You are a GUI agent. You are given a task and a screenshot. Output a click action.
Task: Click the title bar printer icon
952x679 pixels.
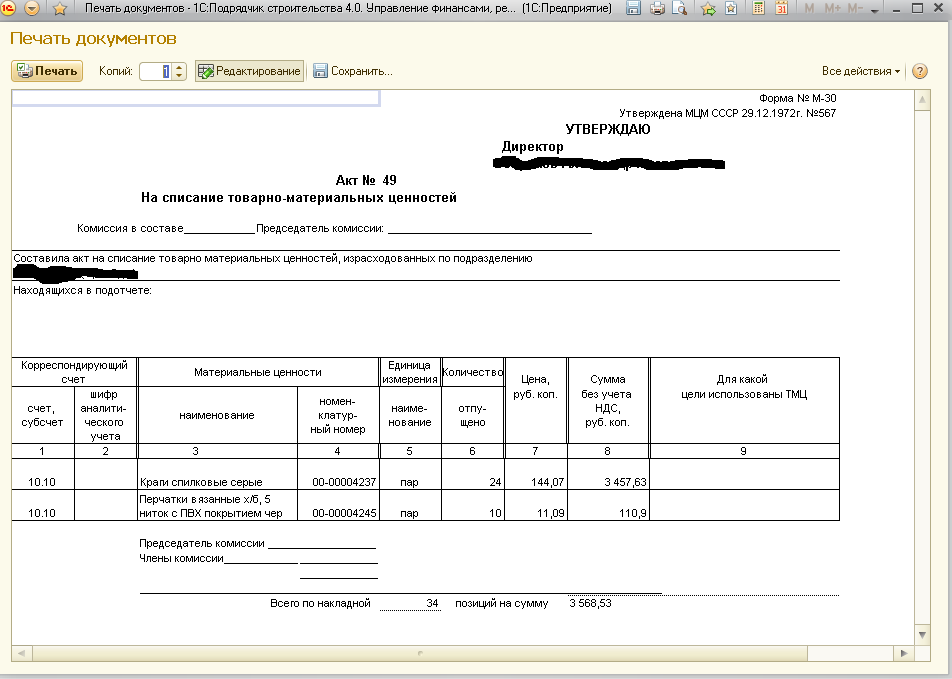(x=657, y=9)
